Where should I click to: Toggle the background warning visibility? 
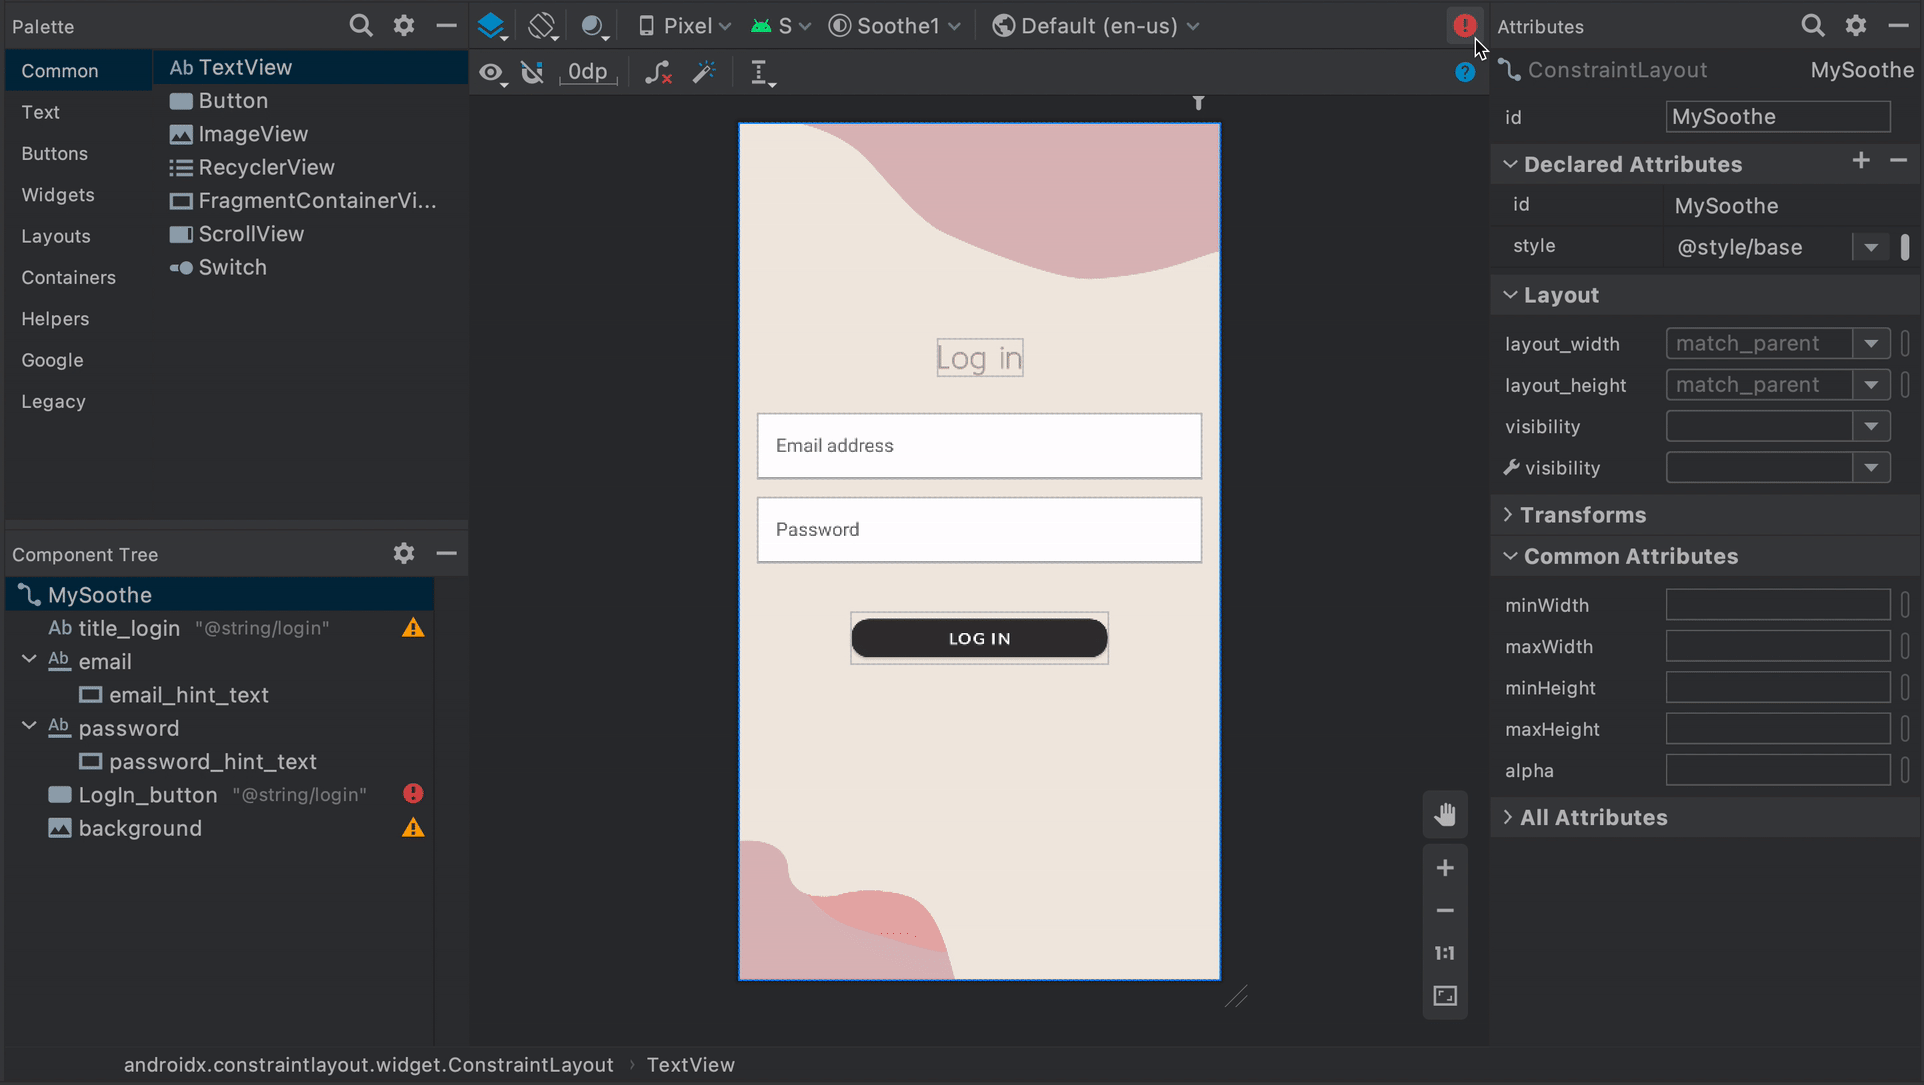414,829
